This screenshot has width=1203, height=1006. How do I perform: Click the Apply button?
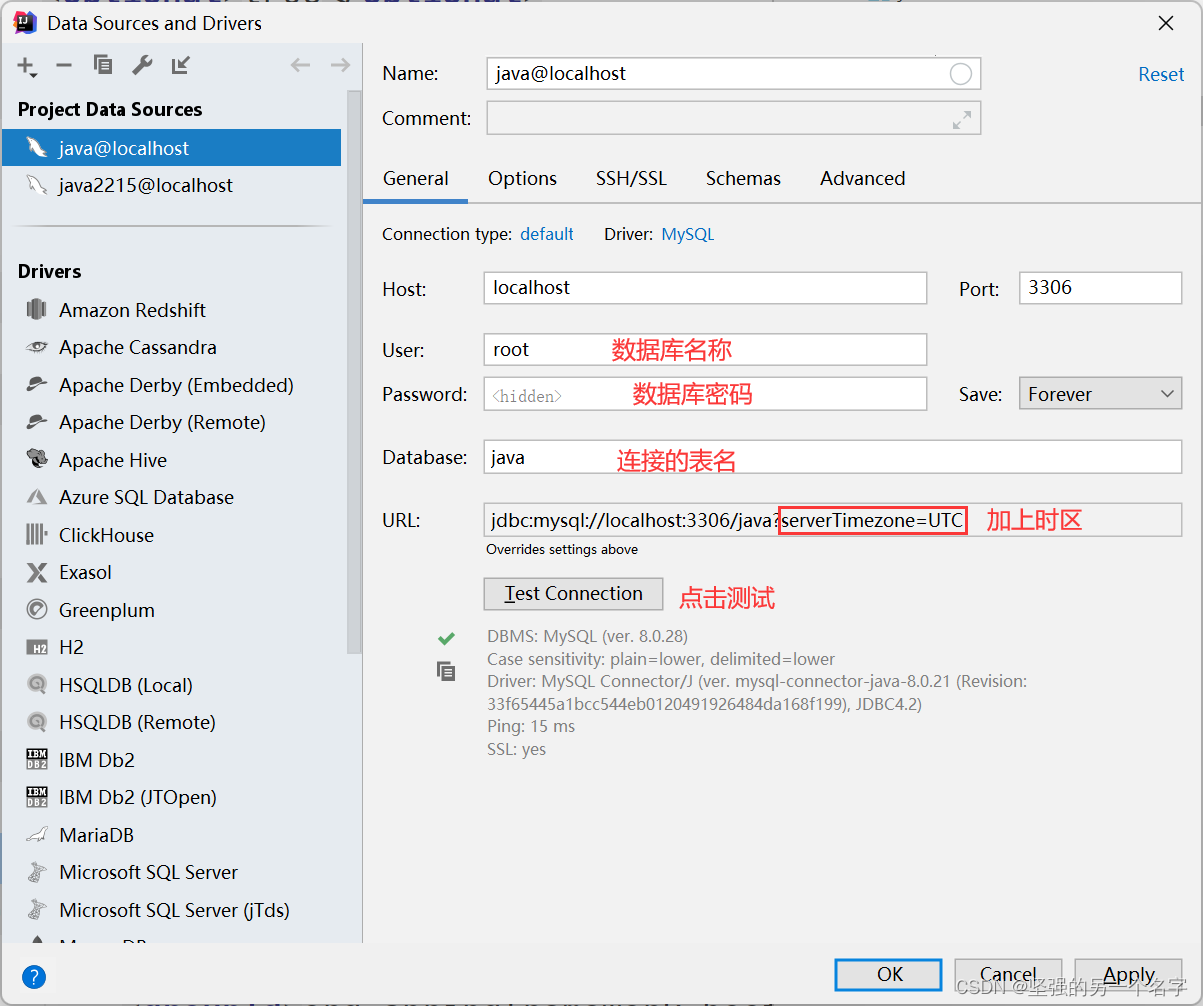point(1128,975)
